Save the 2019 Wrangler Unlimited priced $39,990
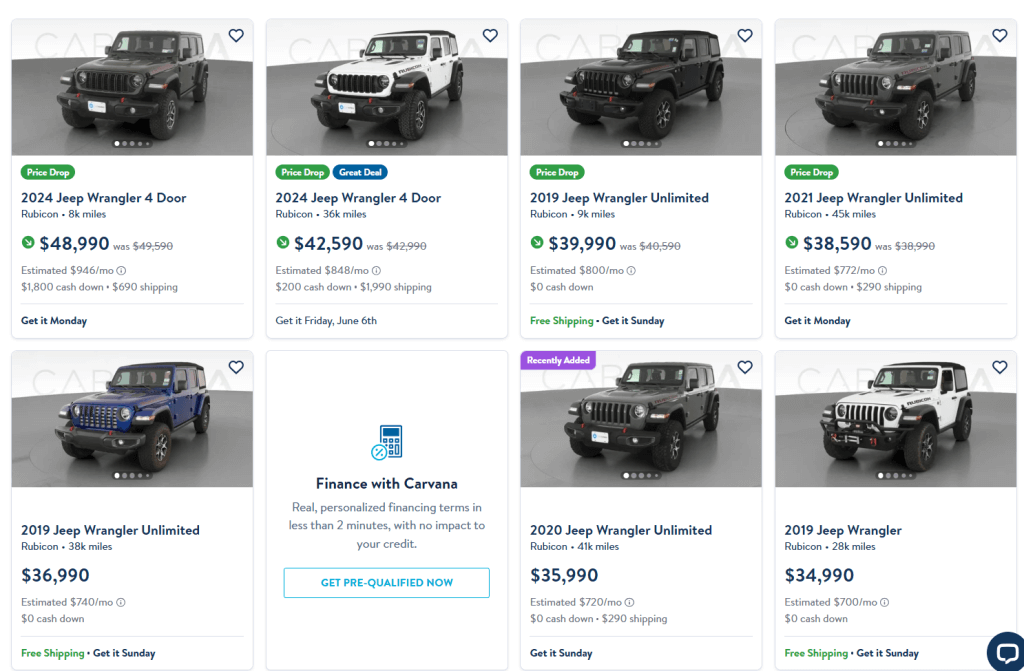 [745, 35]
